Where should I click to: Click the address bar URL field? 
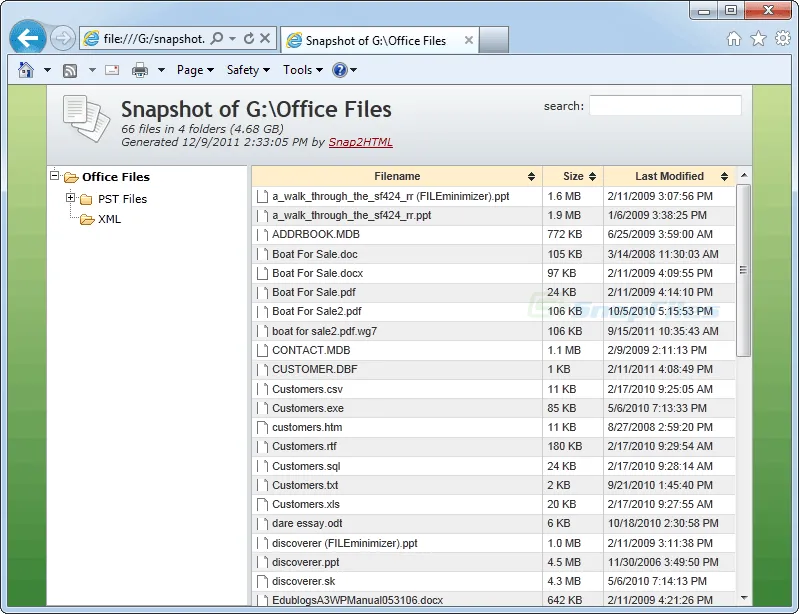pyautogui.click(x=154, y=39)
